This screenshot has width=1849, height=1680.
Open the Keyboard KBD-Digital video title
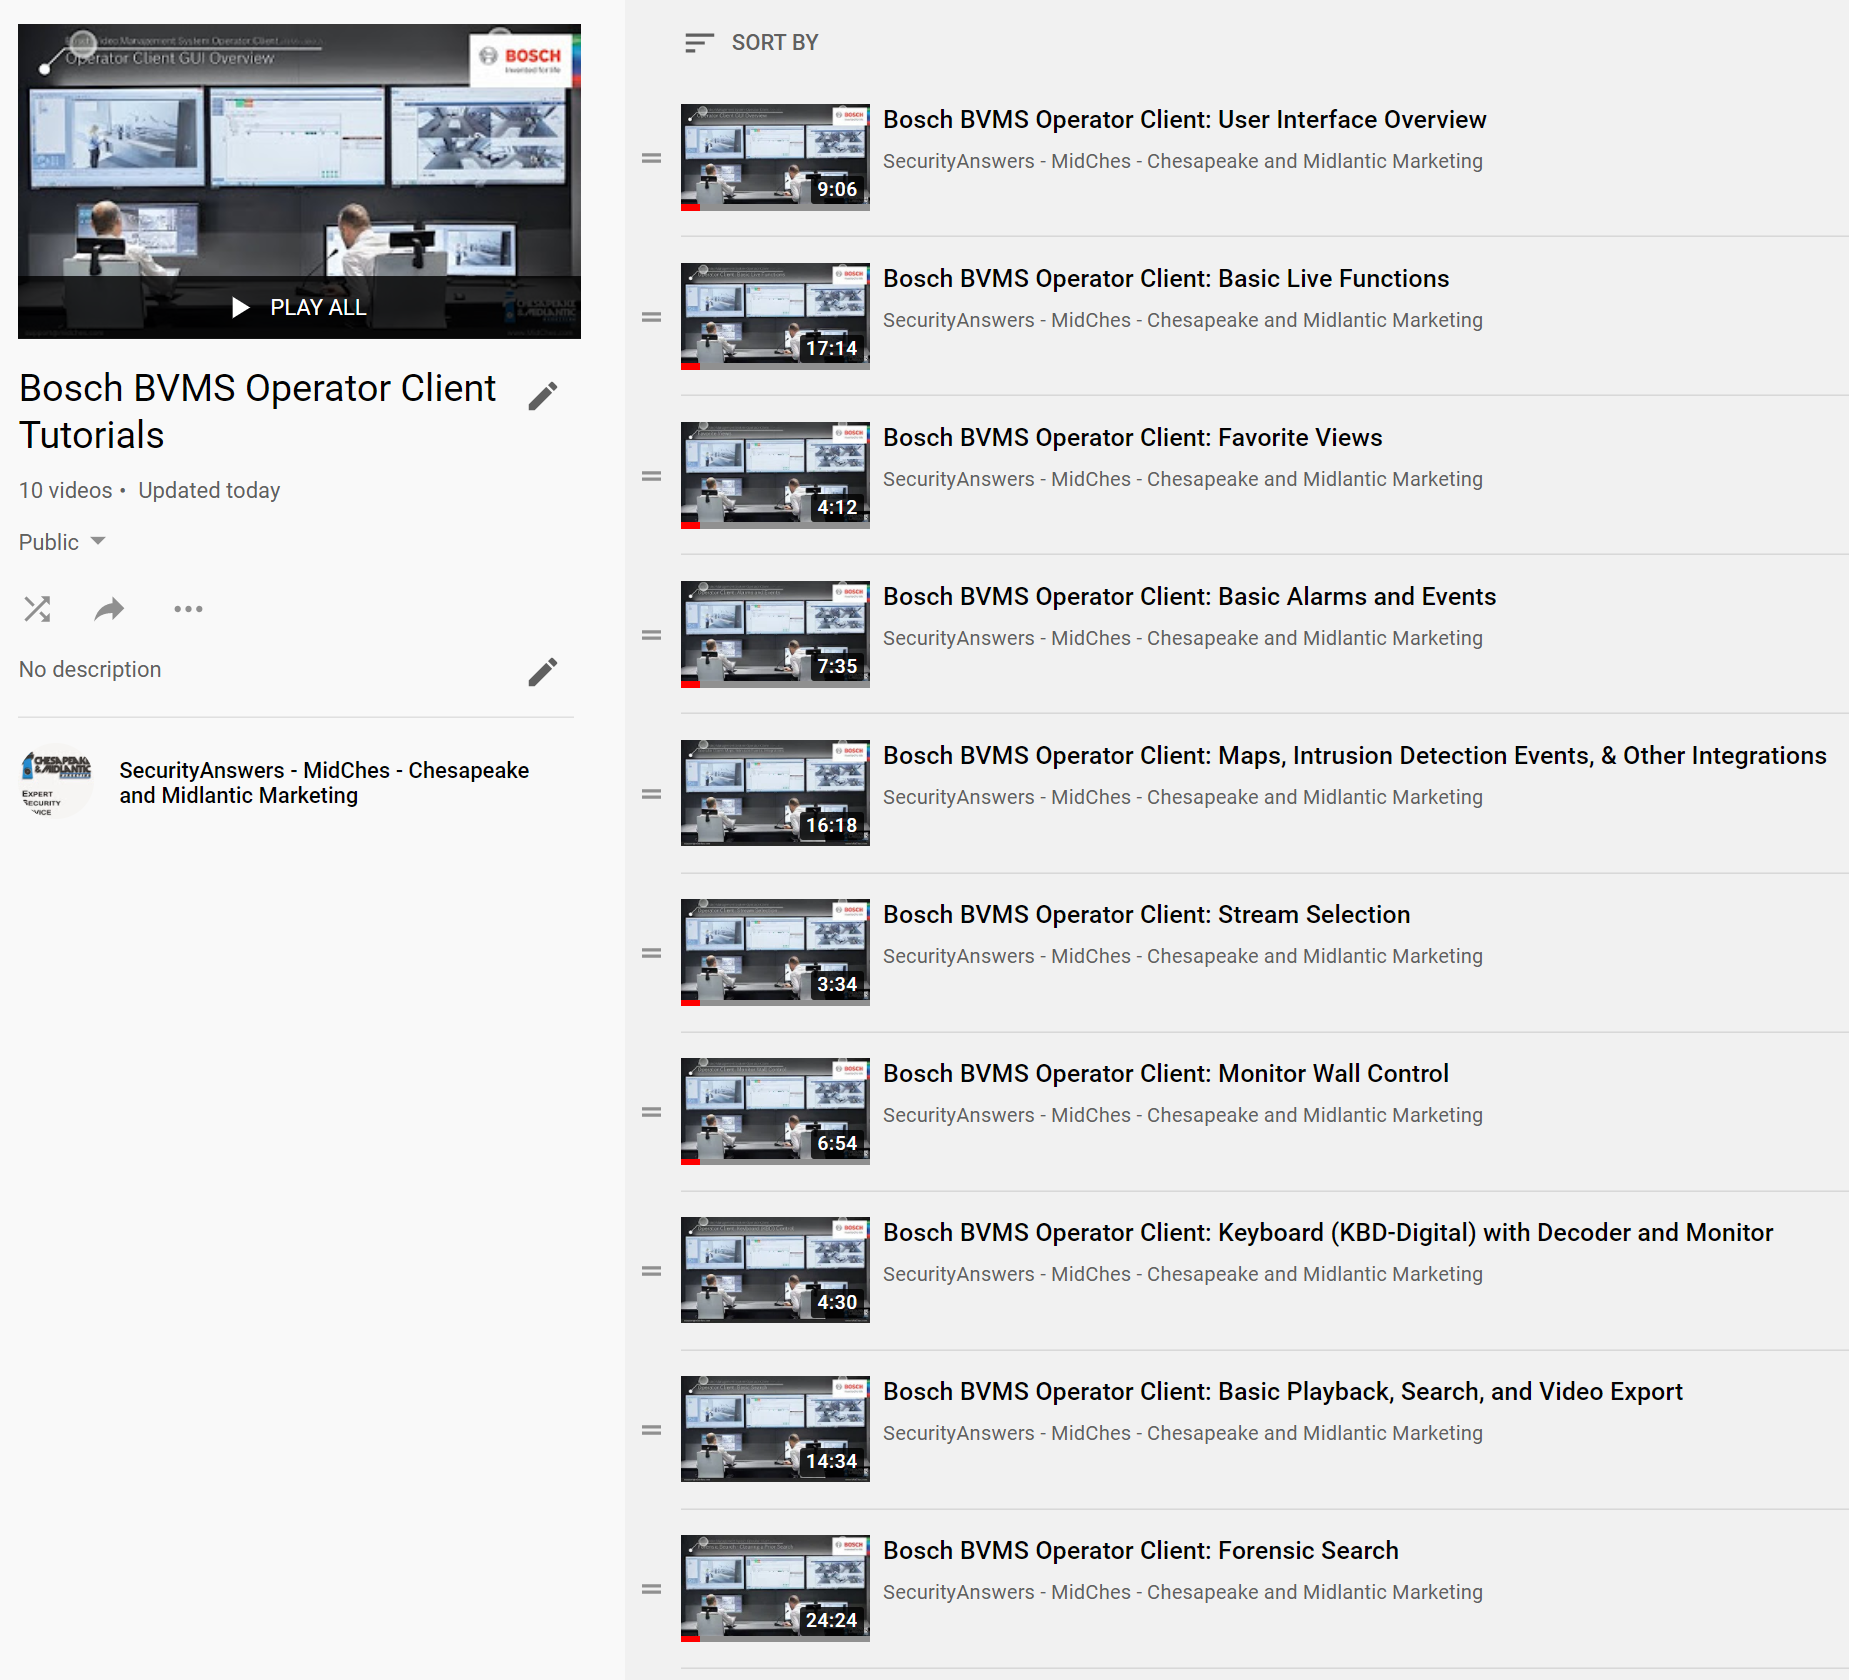click(x=1327, y=1232)
